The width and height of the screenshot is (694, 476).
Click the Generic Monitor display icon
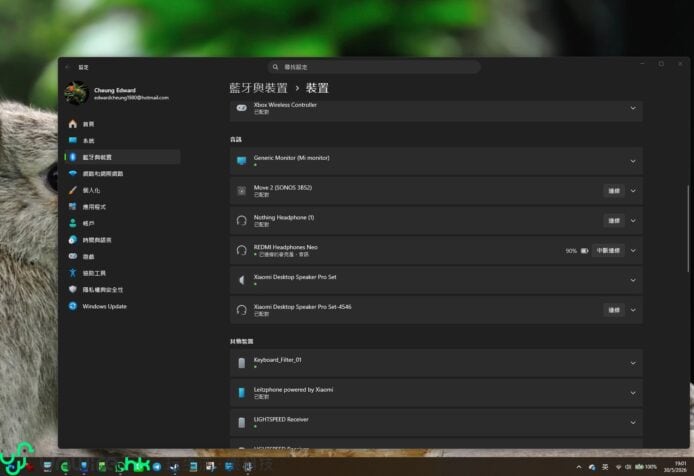[241, 161]
